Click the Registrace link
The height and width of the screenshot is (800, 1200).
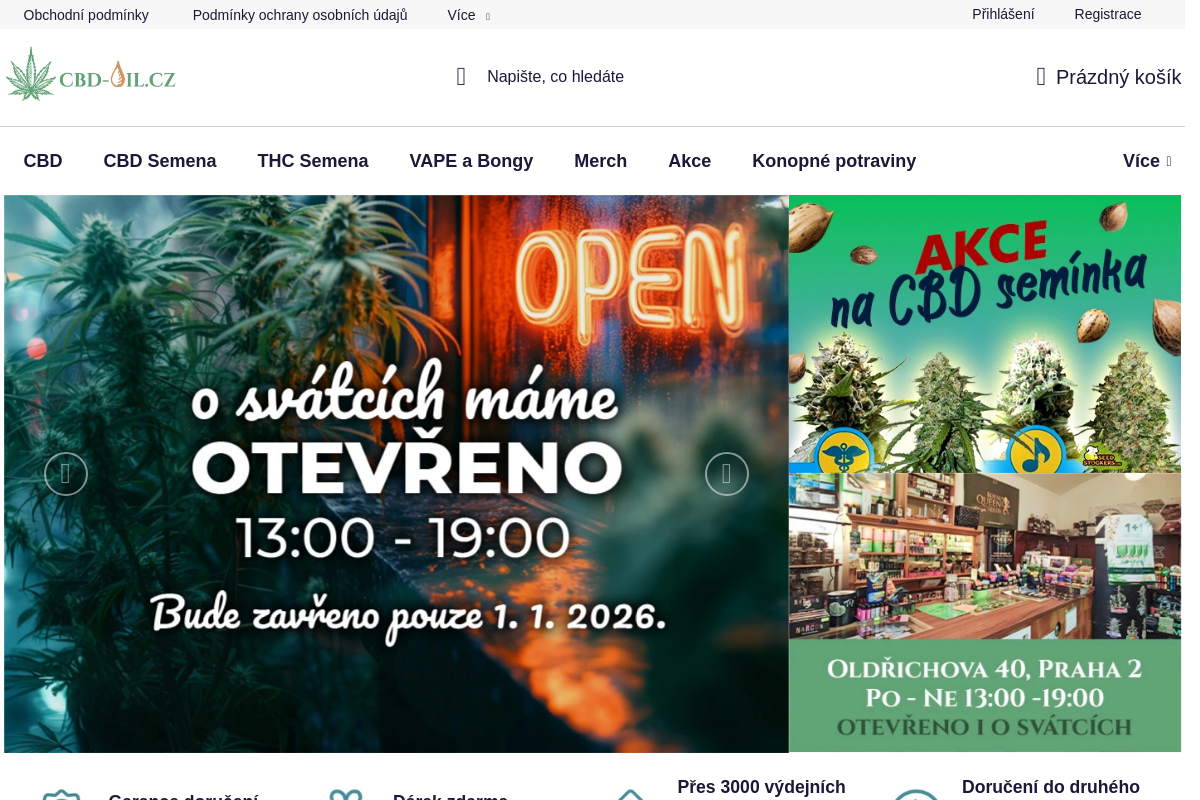pos(1107,14)
